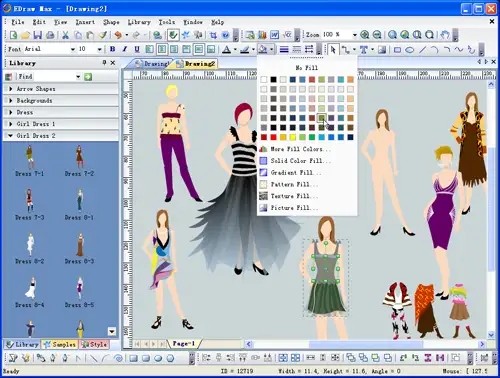500x378 pixels.
Task: Select the Dress 7-2 thumbnail
Action: click(79, 160)
